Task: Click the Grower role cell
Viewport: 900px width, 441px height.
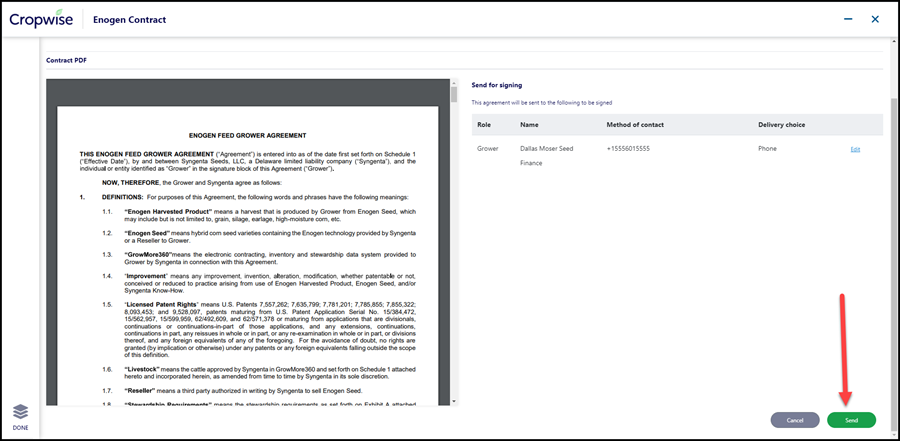Action: (x=487, y=149)
